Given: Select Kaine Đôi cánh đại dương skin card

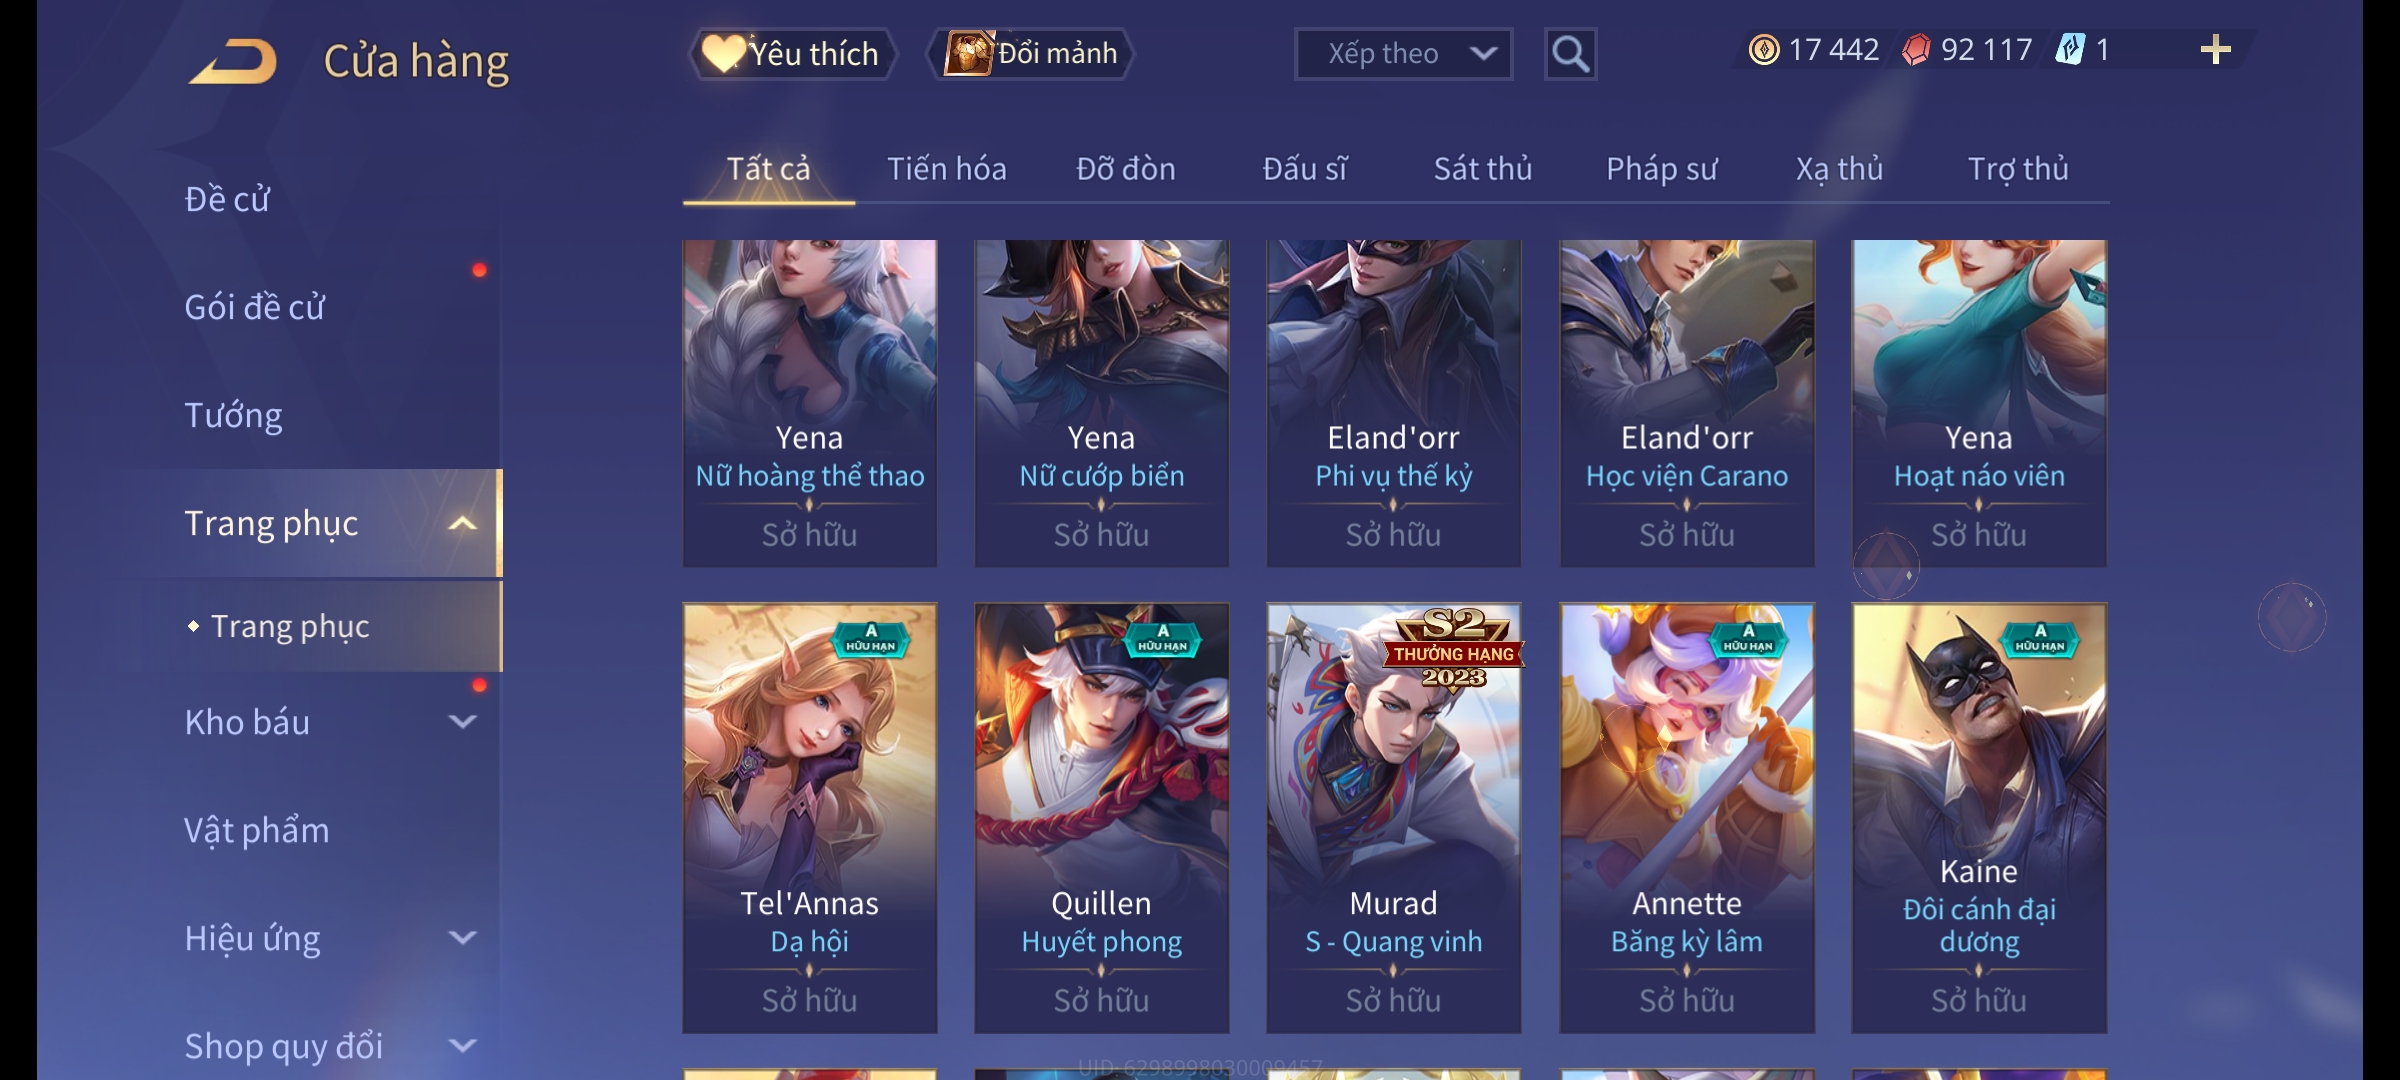Looking at the screenshot, I should coord(1979,818).
